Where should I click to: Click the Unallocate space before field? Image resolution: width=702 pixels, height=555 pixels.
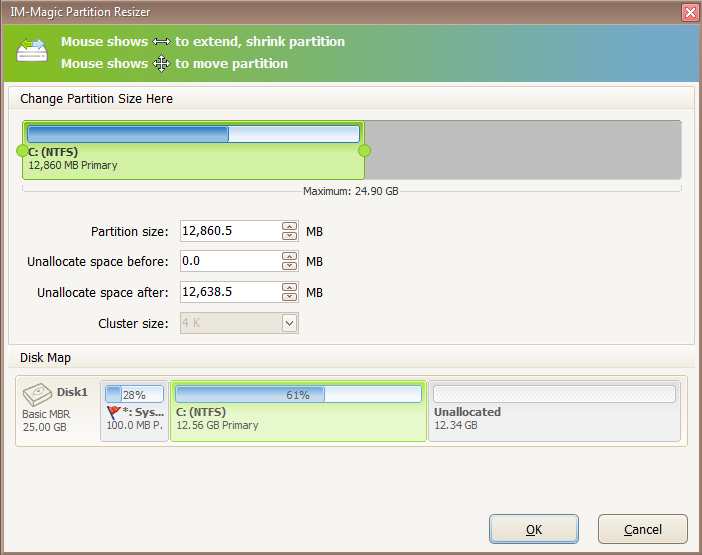coord(231,261)
